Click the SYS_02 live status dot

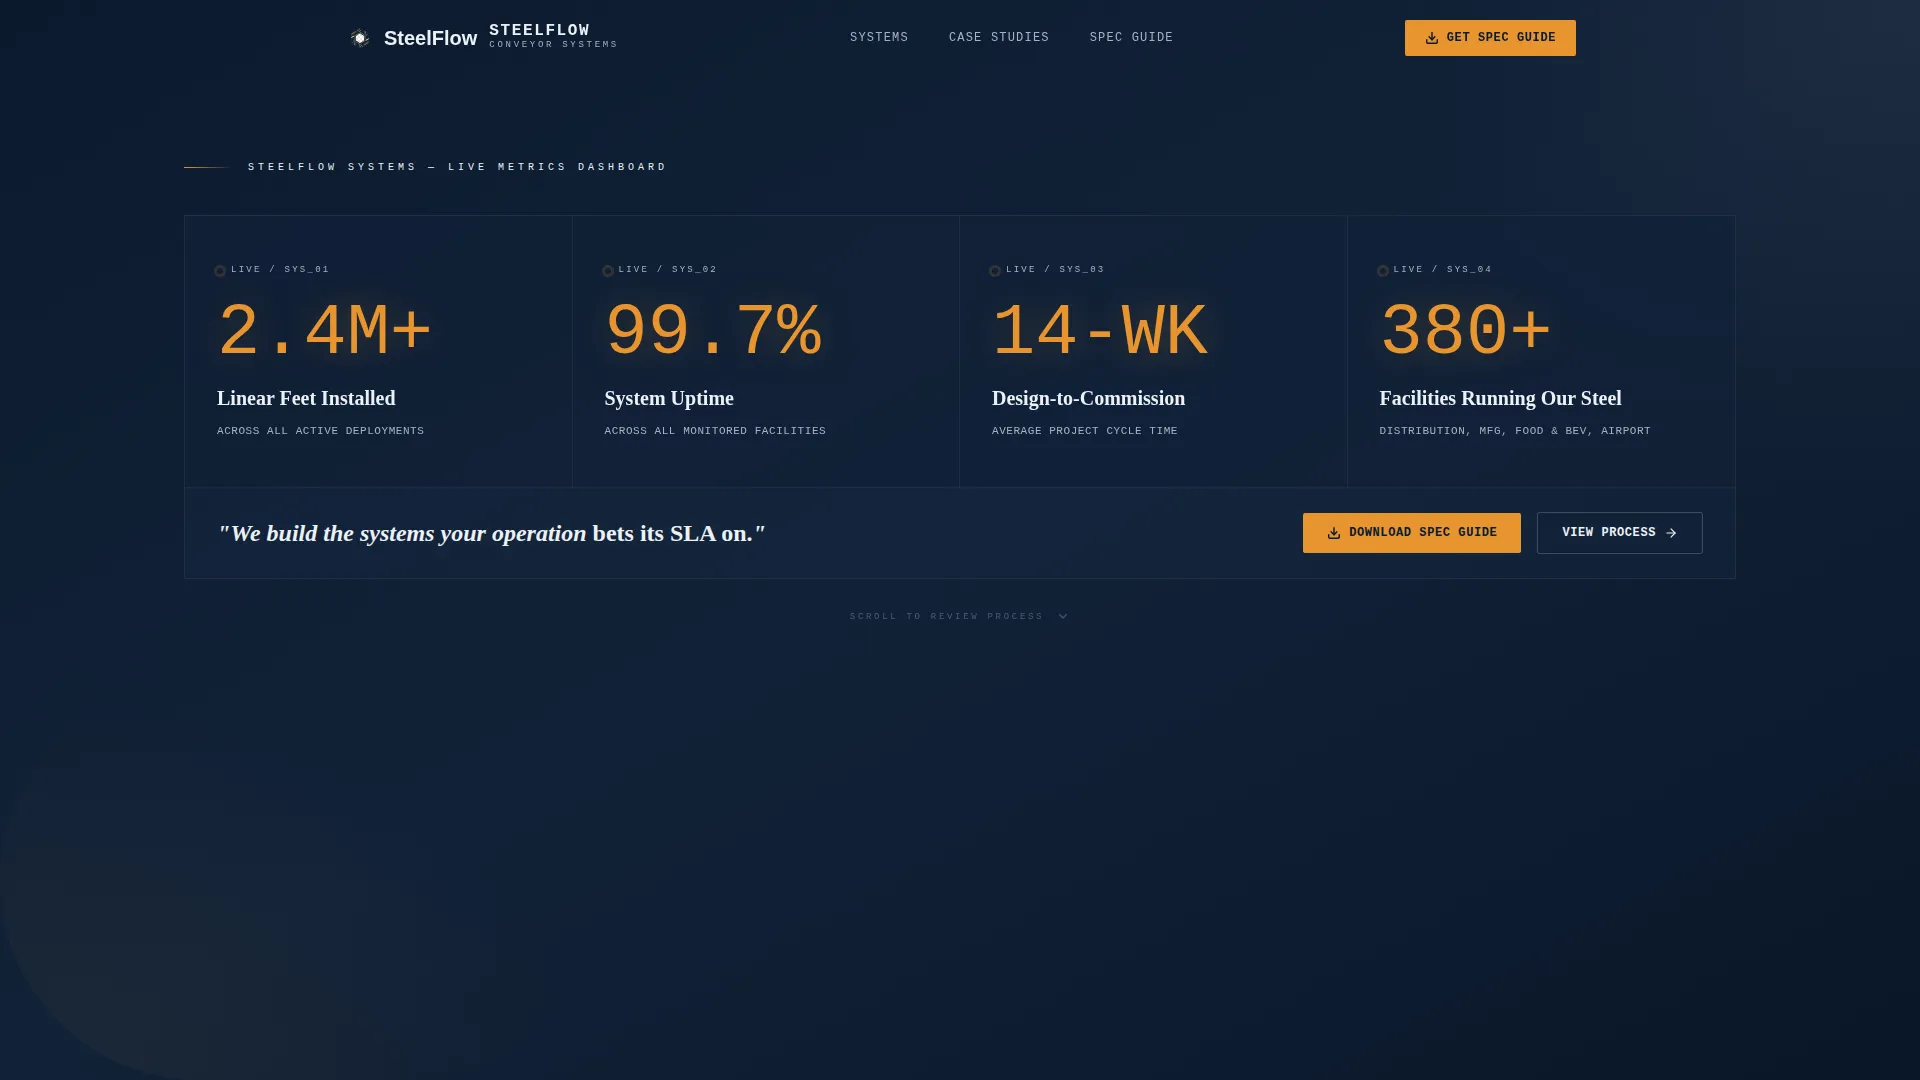(x=608, y=271)
